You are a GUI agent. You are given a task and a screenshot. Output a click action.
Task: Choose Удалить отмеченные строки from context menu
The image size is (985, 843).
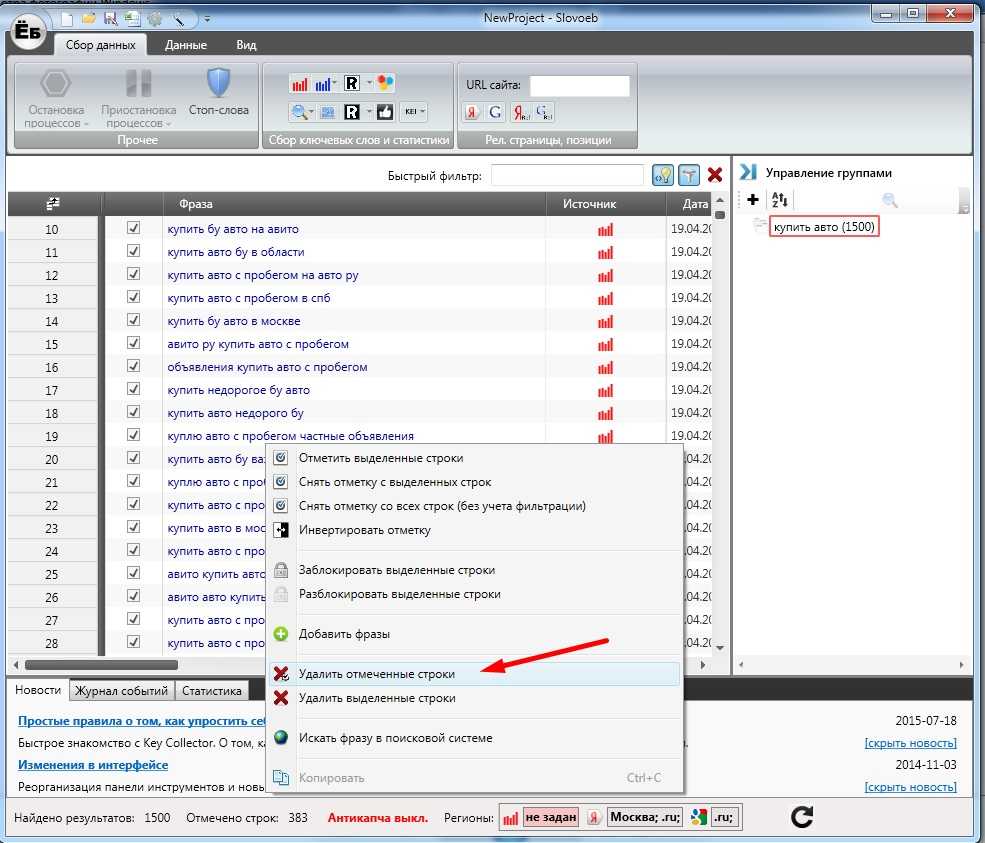(x=376, y=674)
